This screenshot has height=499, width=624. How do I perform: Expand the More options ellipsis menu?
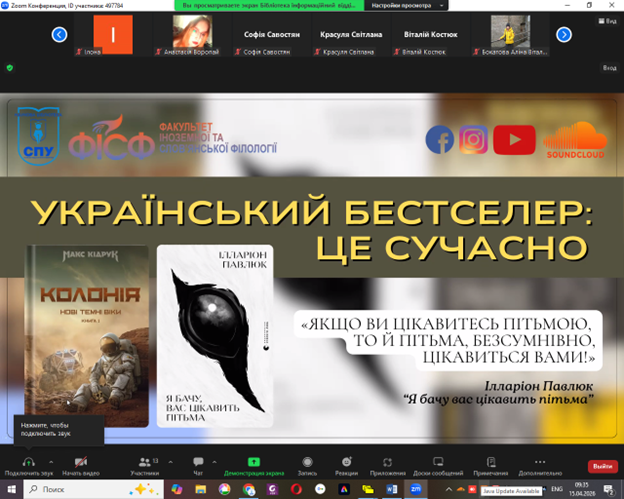pos(541,461)
